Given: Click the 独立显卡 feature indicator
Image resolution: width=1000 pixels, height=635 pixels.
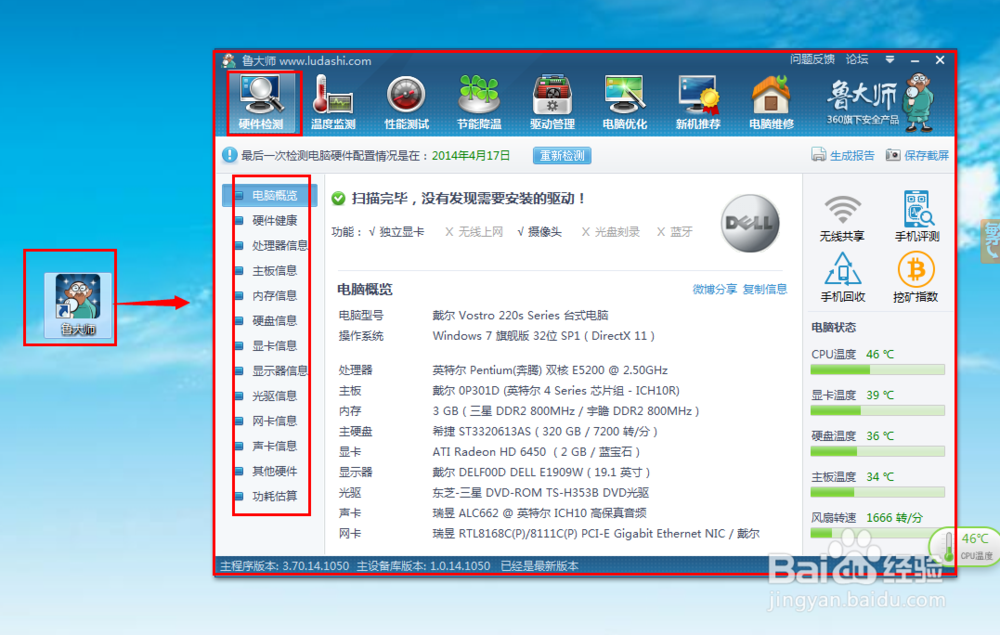Looking at the screenshot, I should point(396,232).
